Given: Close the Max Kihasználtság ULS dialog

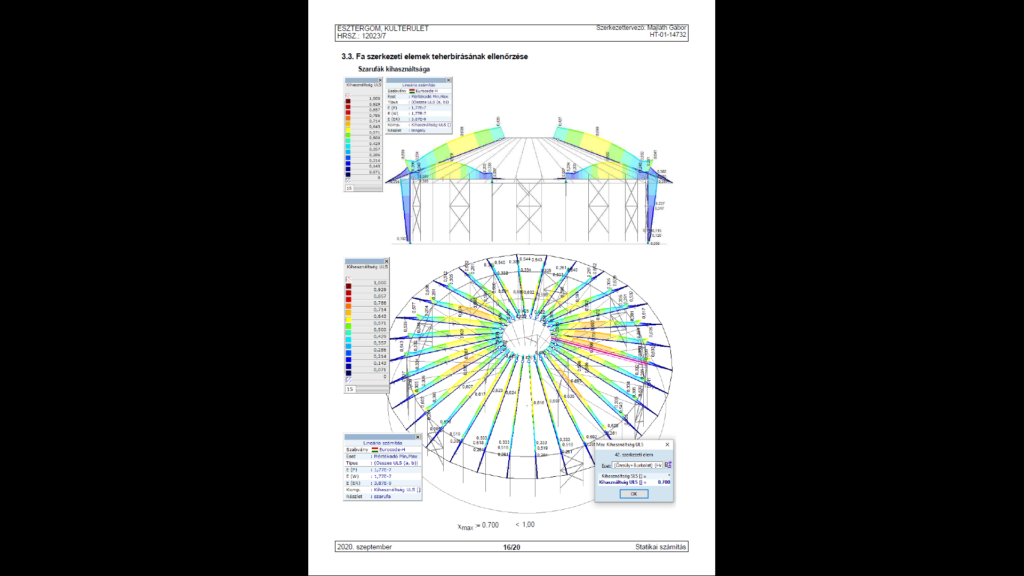Looking at the screenshot, I should click(667, 445).
